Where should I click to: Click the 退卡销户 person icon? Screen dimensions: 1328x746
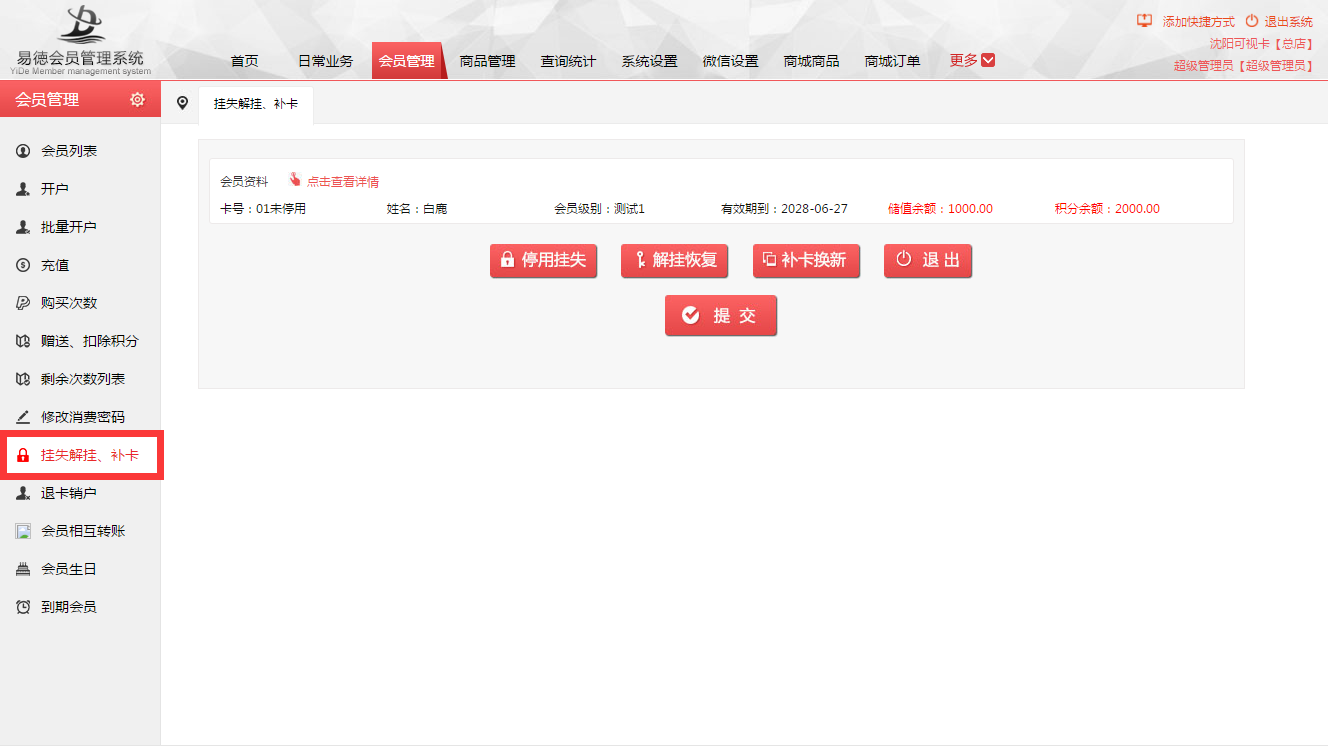click(x=23, y=493)
